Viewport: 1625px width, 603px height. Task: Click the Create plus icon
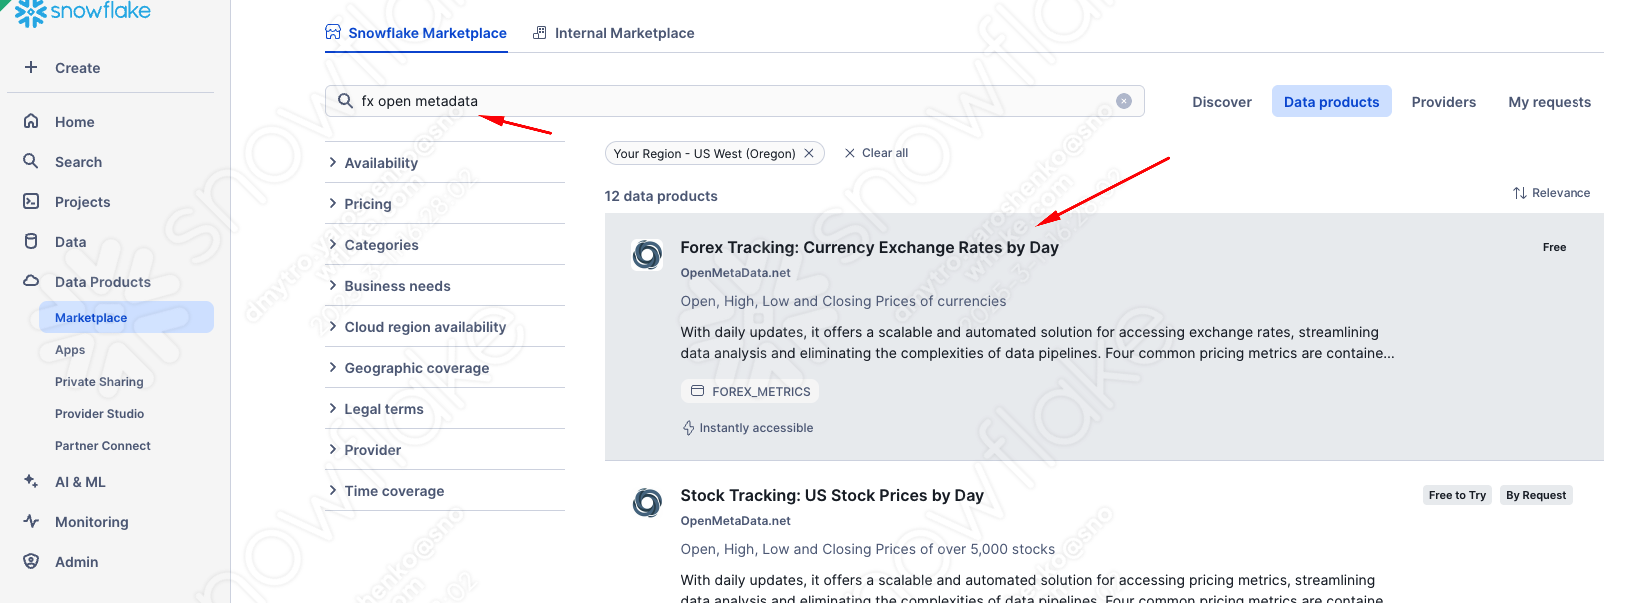coord(31,67)
